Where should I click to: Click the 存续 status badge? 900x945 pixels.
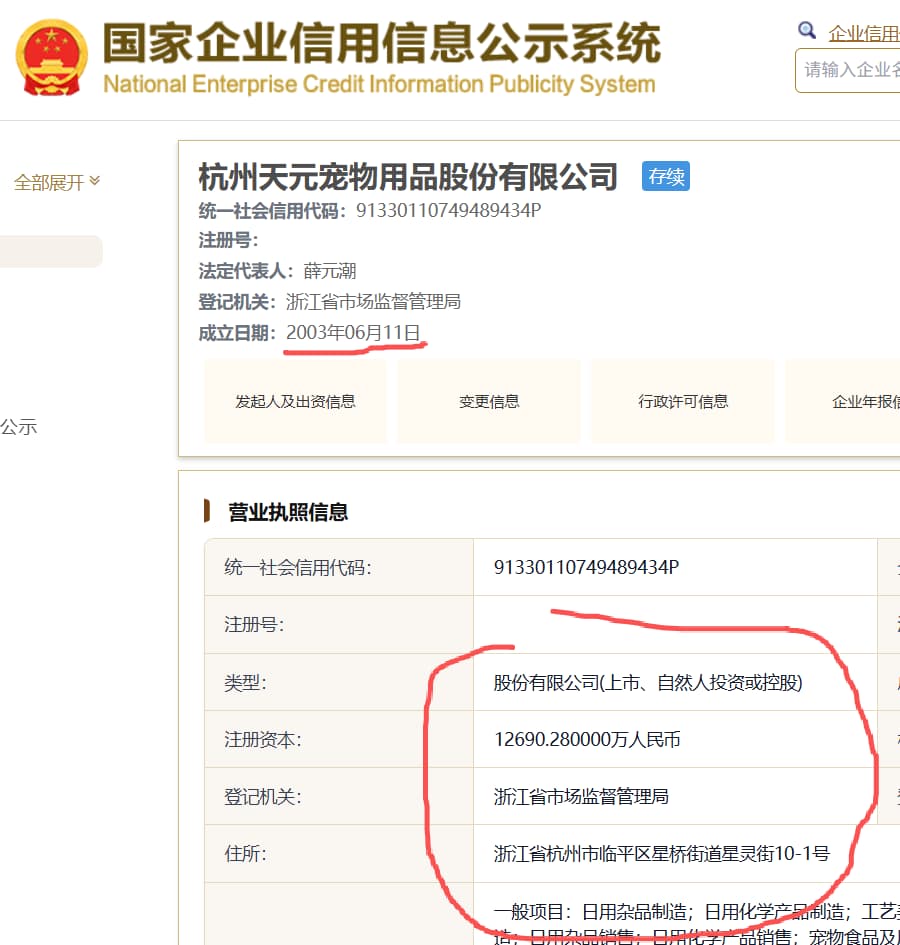[x=666, y=177]
